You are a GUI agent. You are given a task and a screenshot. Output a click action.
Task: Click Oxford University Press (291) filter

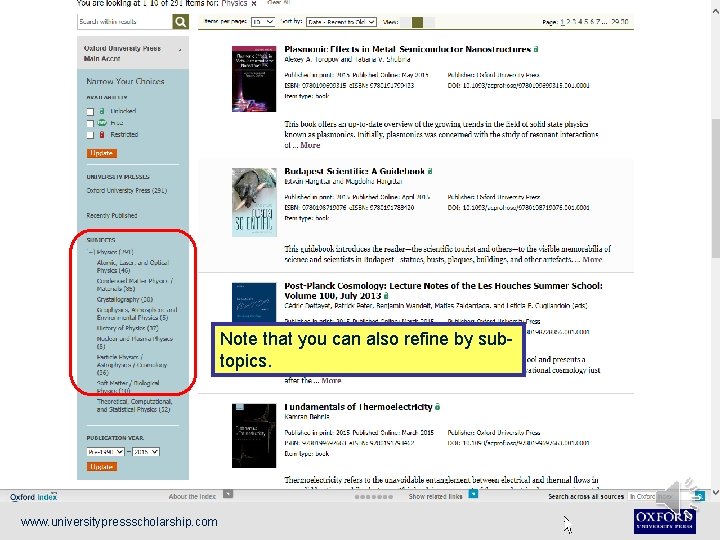127,191
